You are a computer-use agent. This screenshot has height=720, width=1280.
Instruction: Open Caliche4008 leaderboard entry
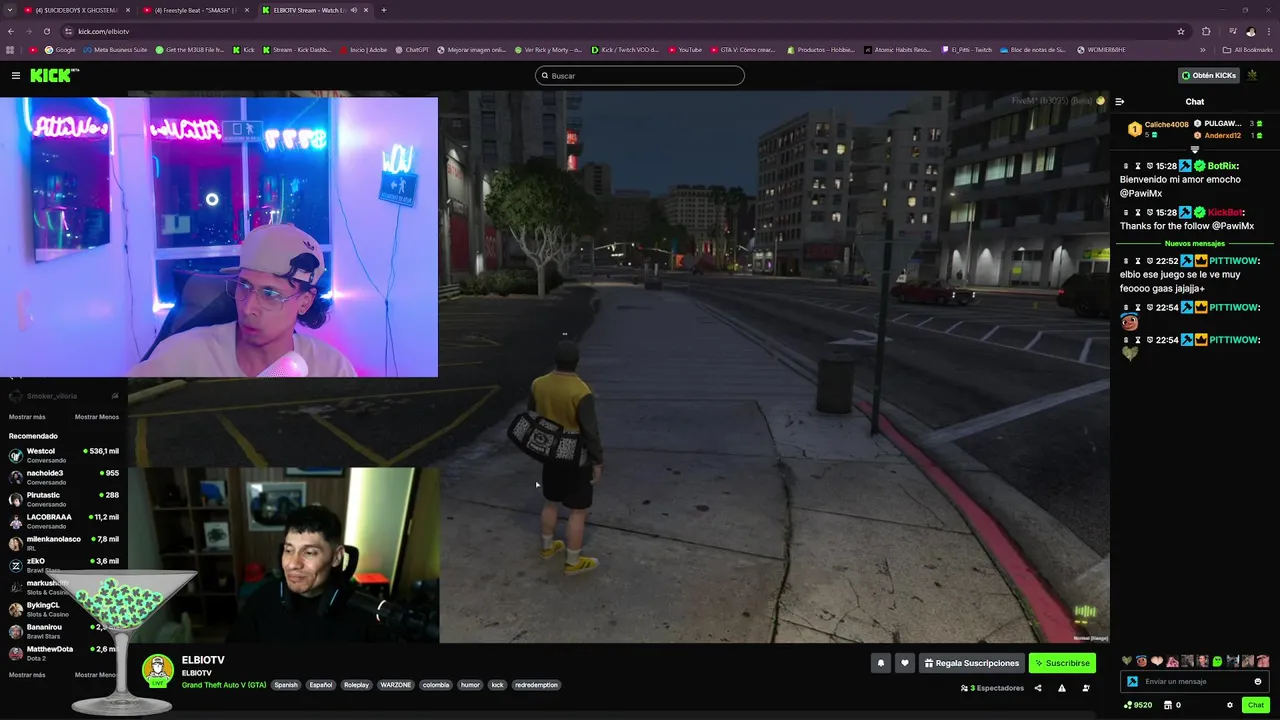(x=1158, y=129)
